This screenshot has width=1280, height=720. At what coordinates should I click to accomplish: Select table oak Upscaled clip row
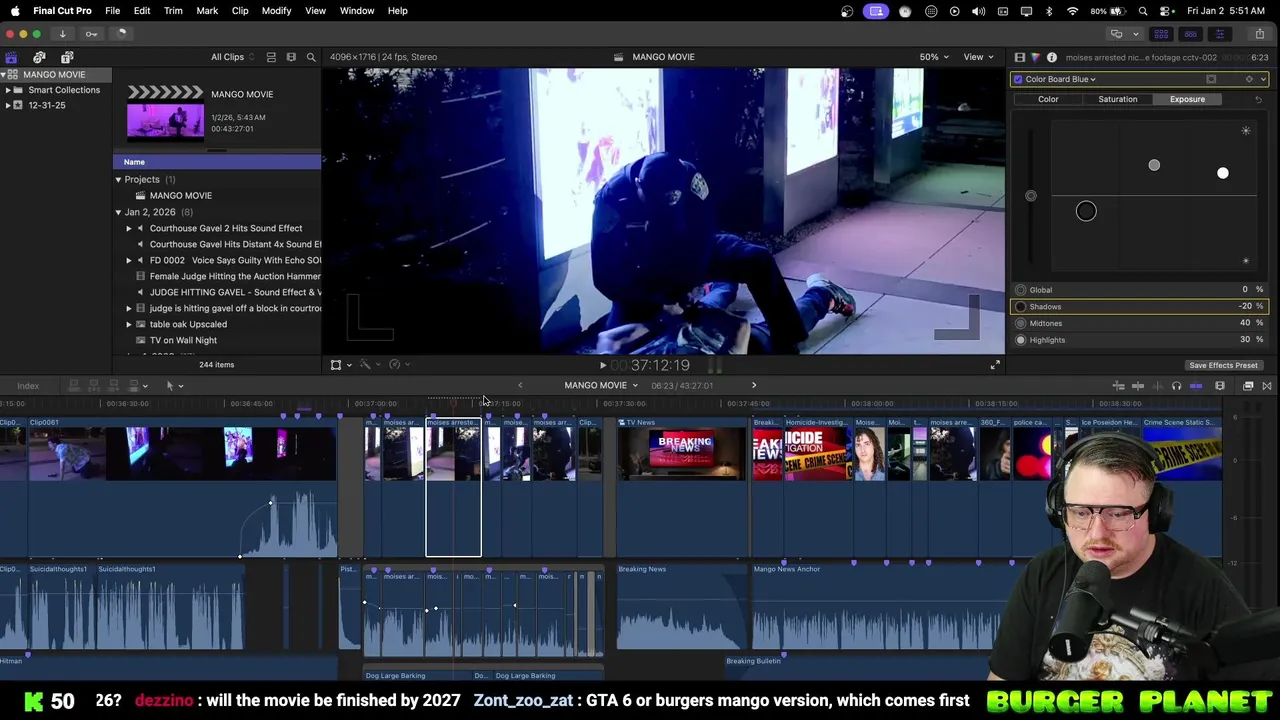coord(217,324)
